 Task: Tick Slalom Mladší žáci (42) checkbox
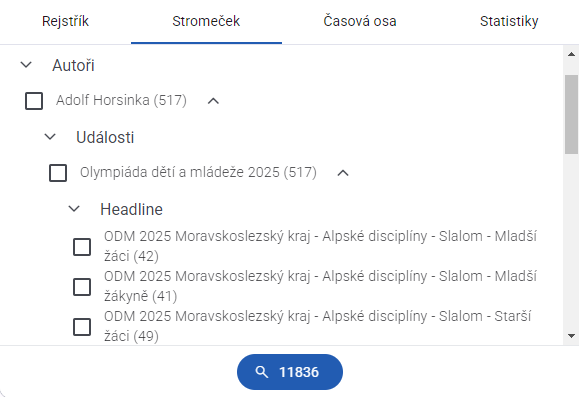82,247
